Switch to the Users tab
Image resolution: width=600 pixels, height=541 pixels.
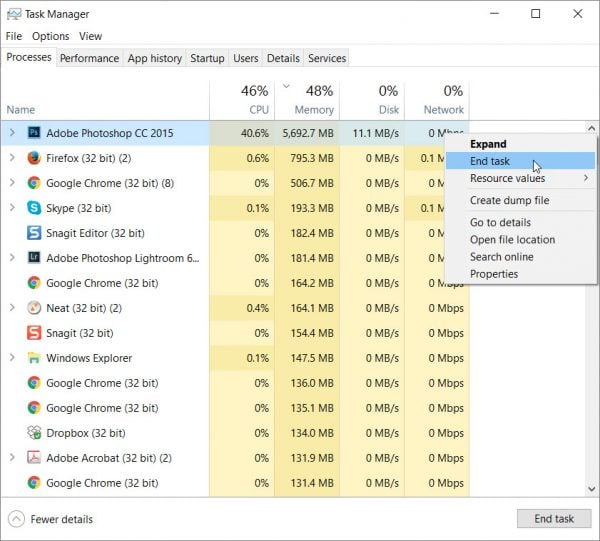(x=246, y=58)
